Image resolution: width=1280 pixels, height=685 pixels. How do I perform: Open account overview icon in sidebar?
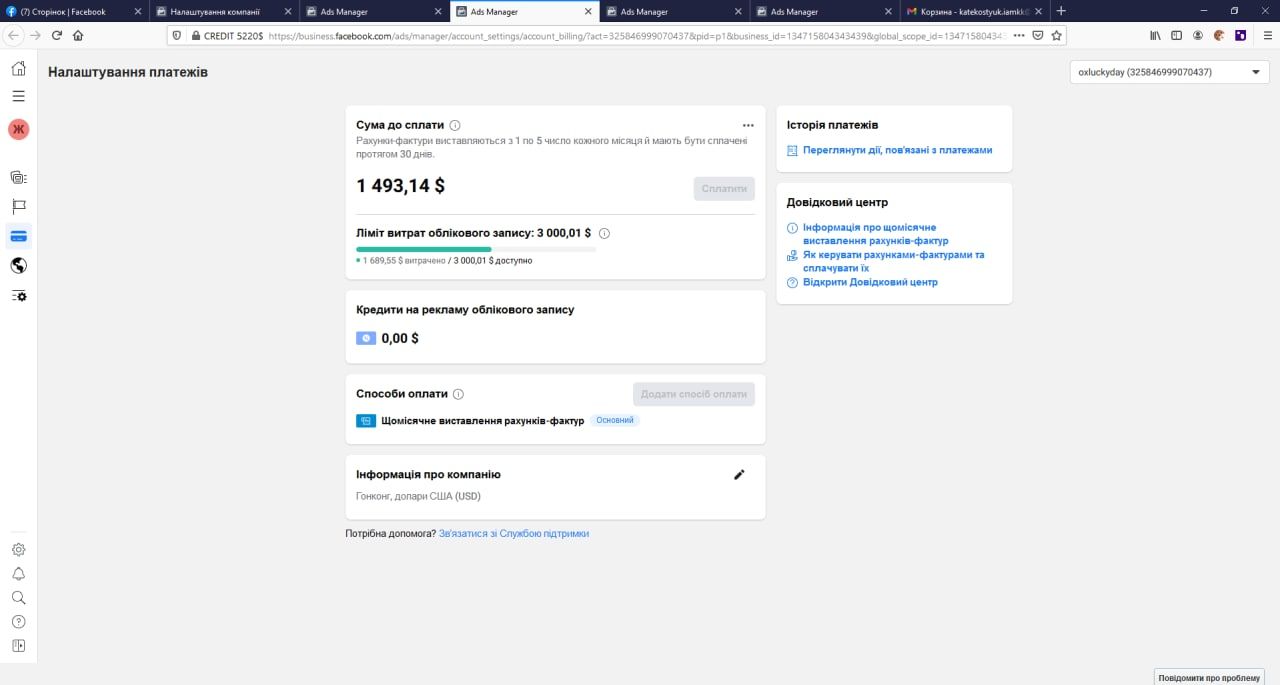coord(18,177)
